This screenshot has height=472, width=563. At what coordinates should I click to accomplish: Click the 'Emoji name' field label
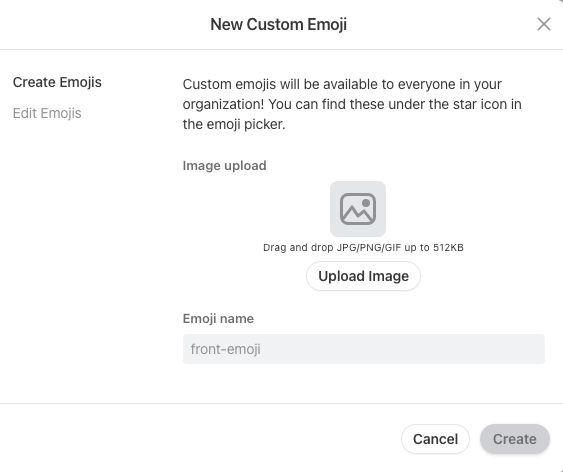[x=218, y=318]
